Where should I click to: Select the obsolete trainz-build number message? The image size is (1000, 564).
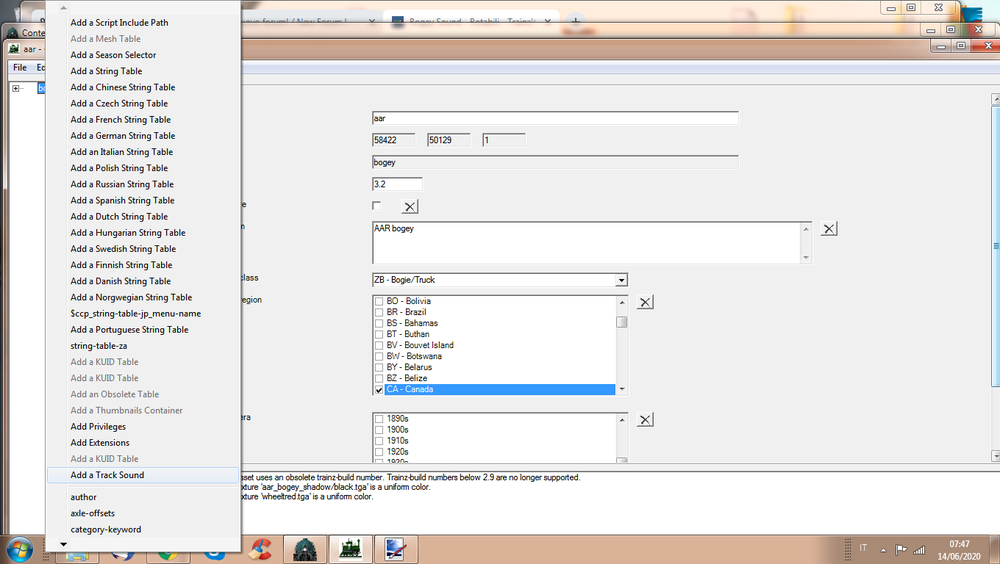tap(411, 477)
